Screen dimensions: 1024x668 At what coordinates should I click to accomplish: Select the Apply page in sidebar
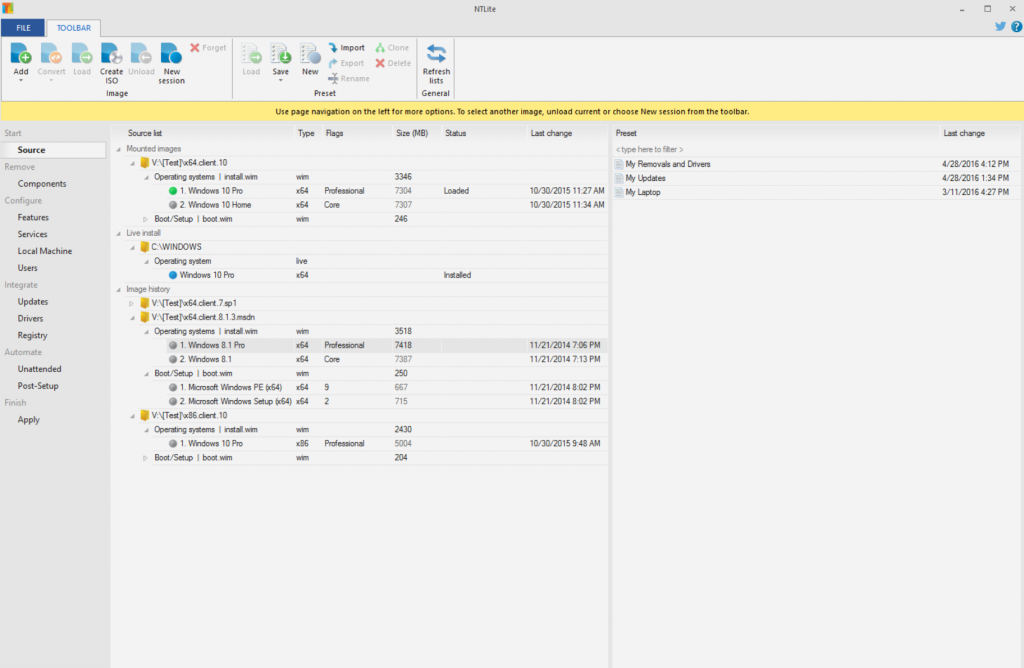[29, 420]
